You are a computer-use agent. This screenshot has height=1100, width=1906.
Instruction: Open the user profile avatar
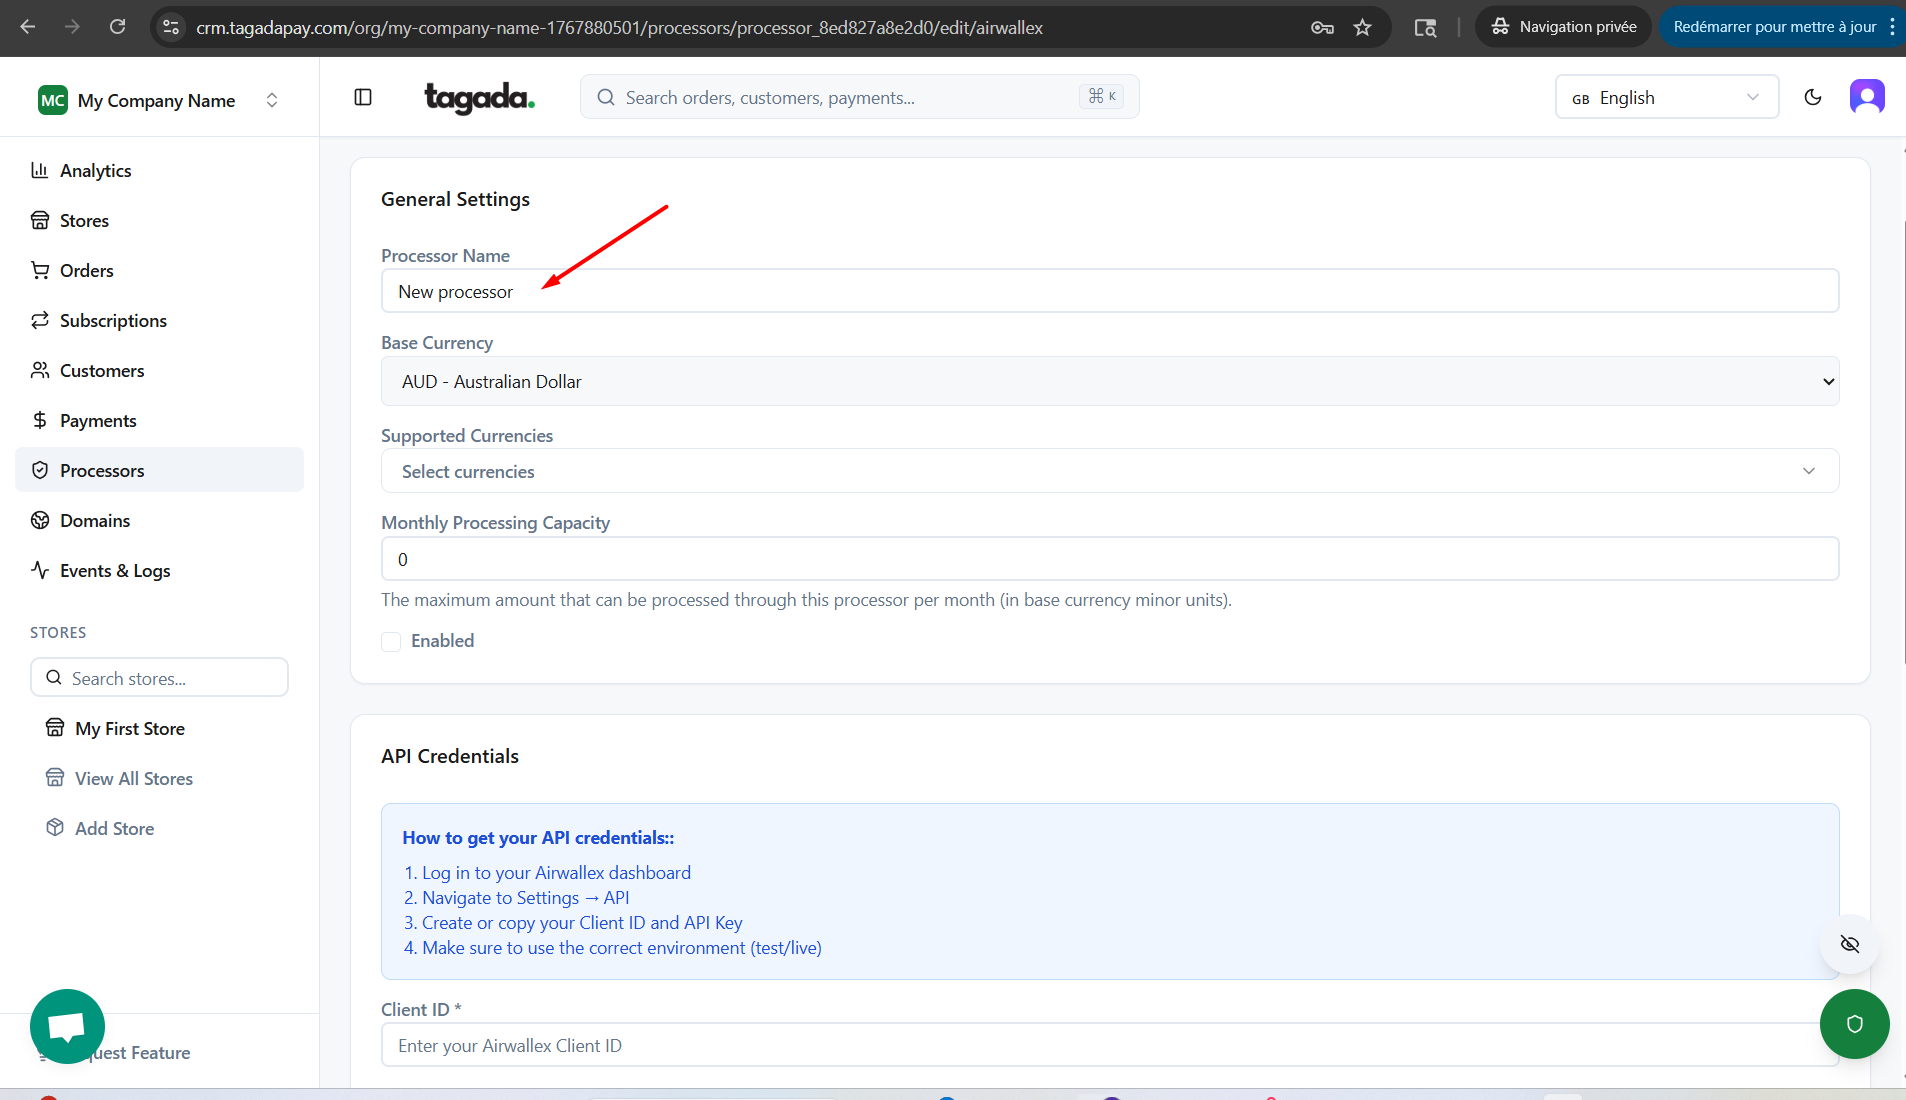pyautogui.click(x=1866, y=97)
